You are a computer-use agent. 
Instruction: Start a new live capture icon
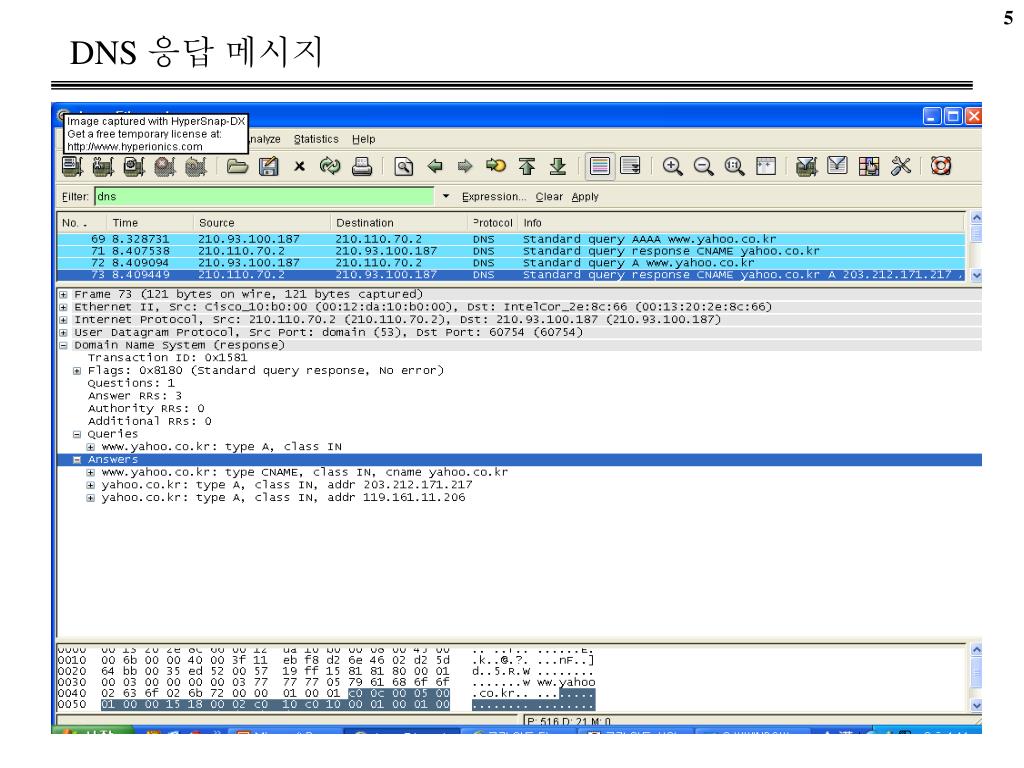133,167
